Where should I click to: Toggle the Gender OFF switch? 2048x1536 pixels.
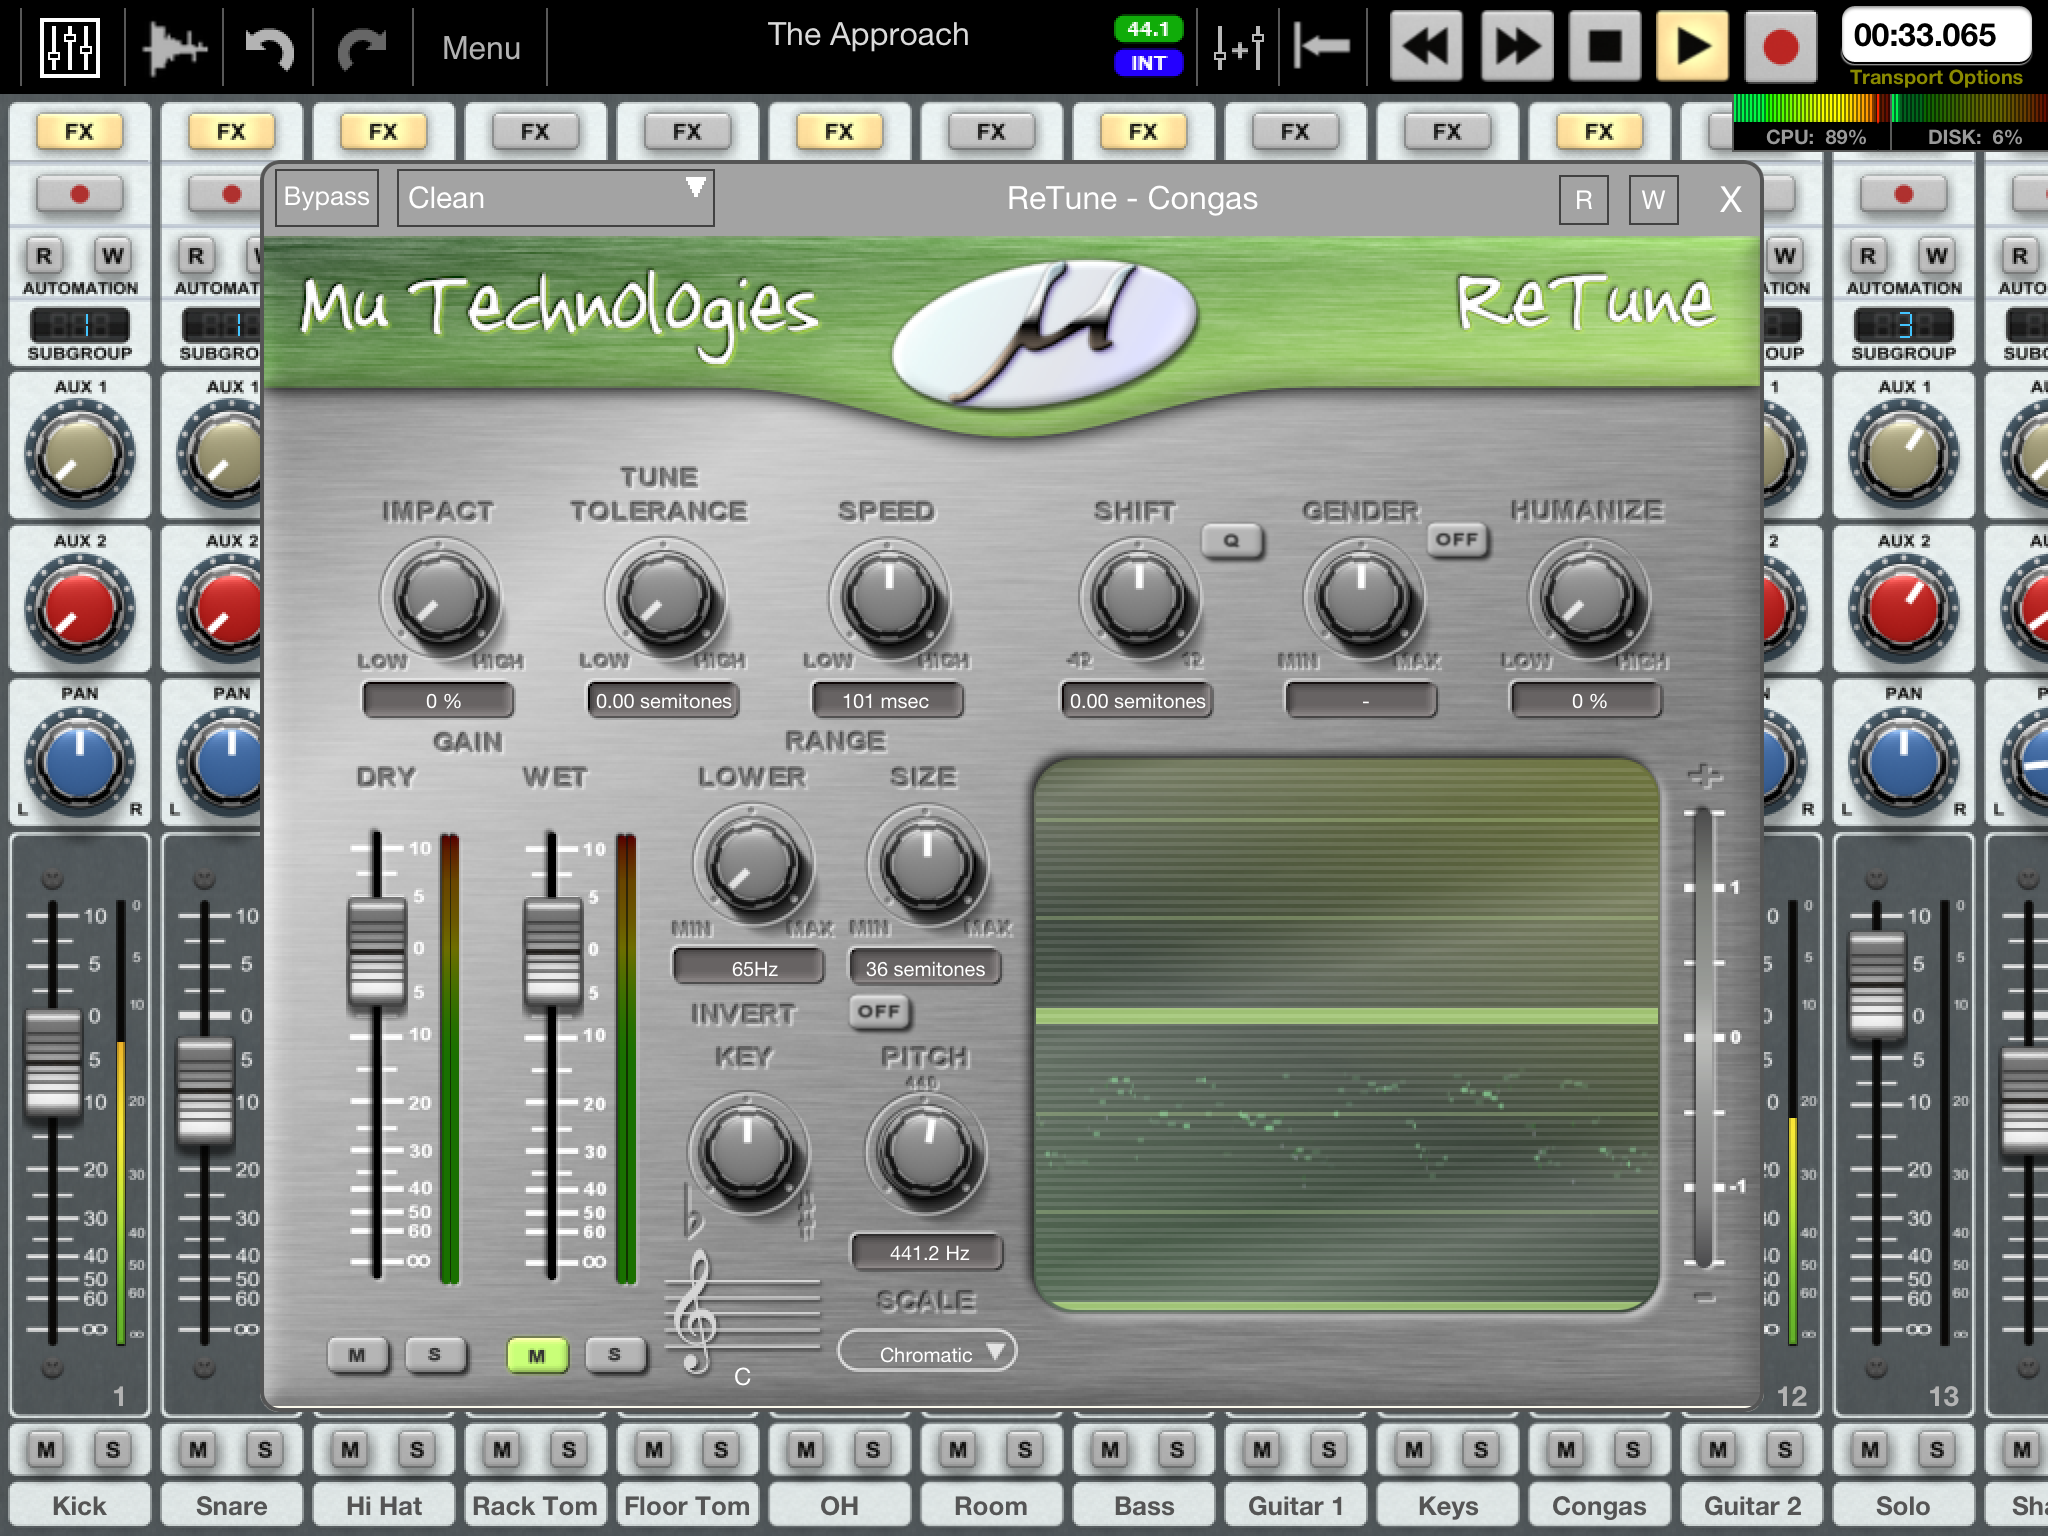[x=1457, y=540]
